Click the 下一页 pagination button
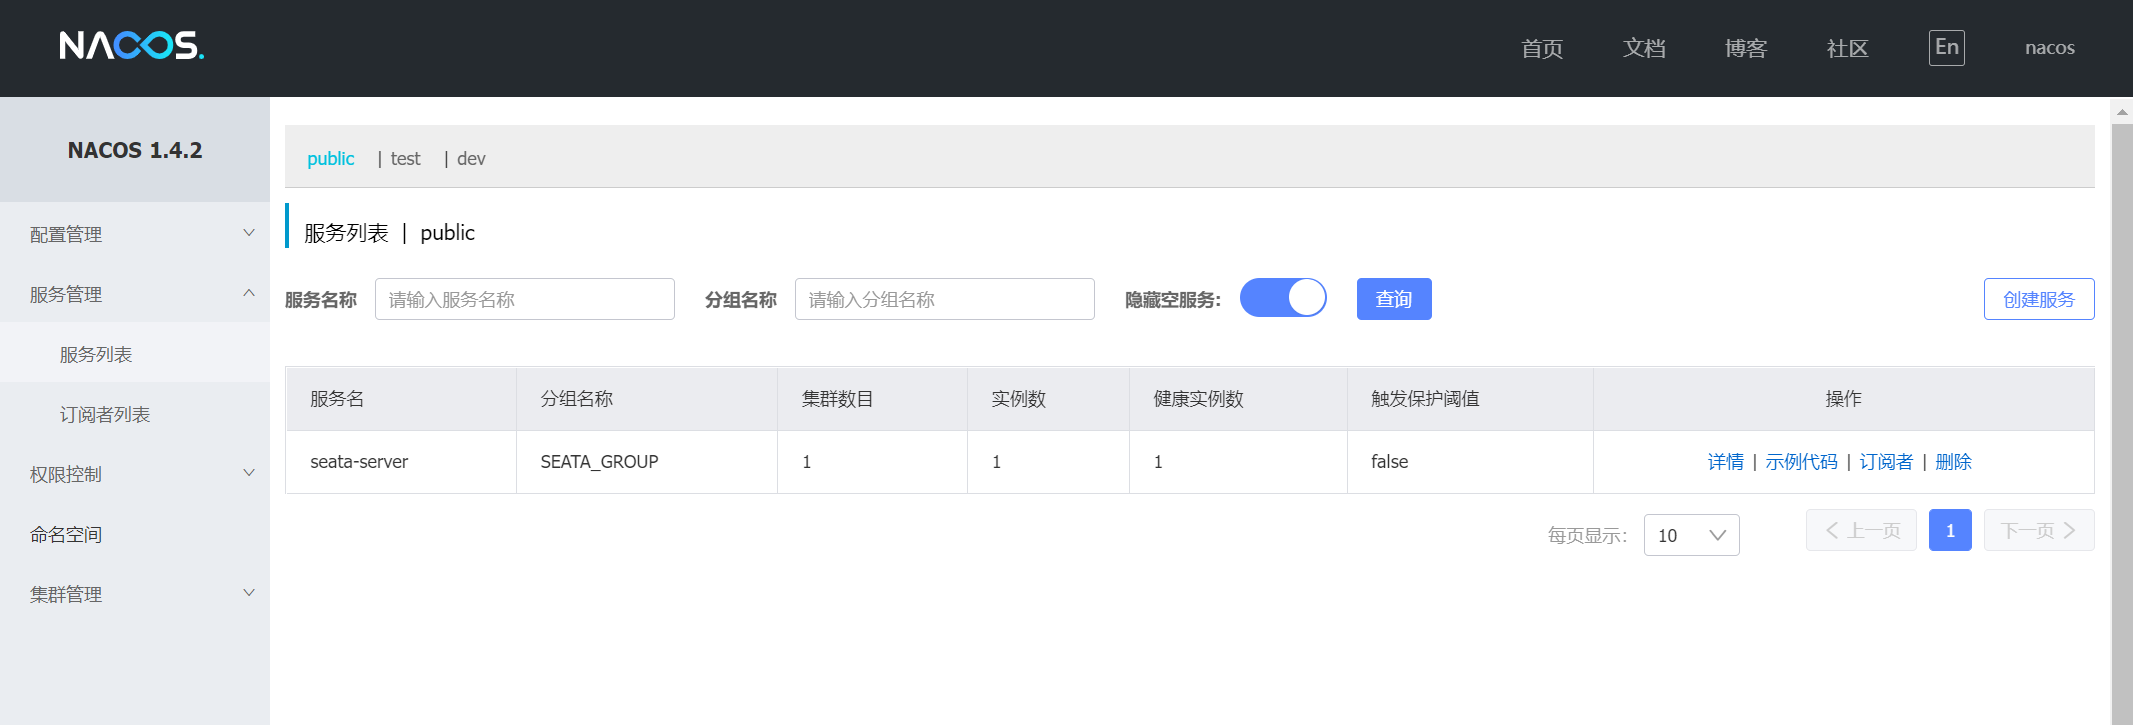Screen dimensions: 2133x725 2039,530
